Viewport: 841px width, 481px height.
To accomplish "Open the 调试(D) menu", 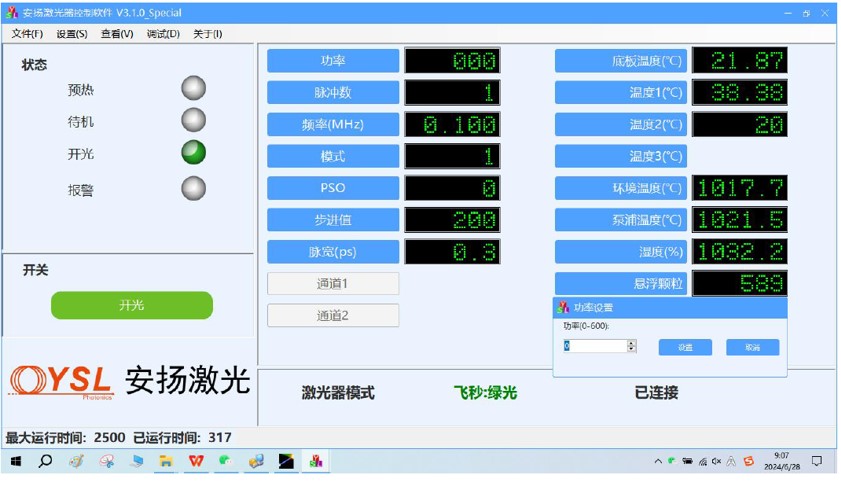I will tap(163, 34).
